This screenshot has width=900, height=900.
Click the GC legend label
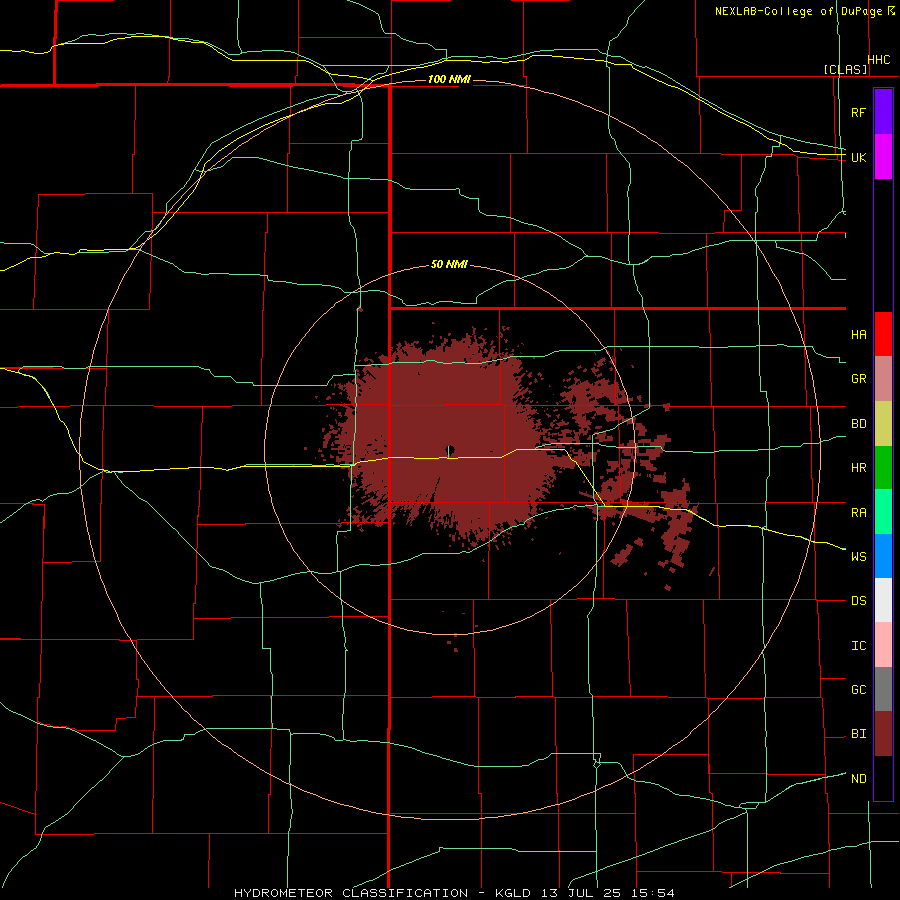(859, 690)
